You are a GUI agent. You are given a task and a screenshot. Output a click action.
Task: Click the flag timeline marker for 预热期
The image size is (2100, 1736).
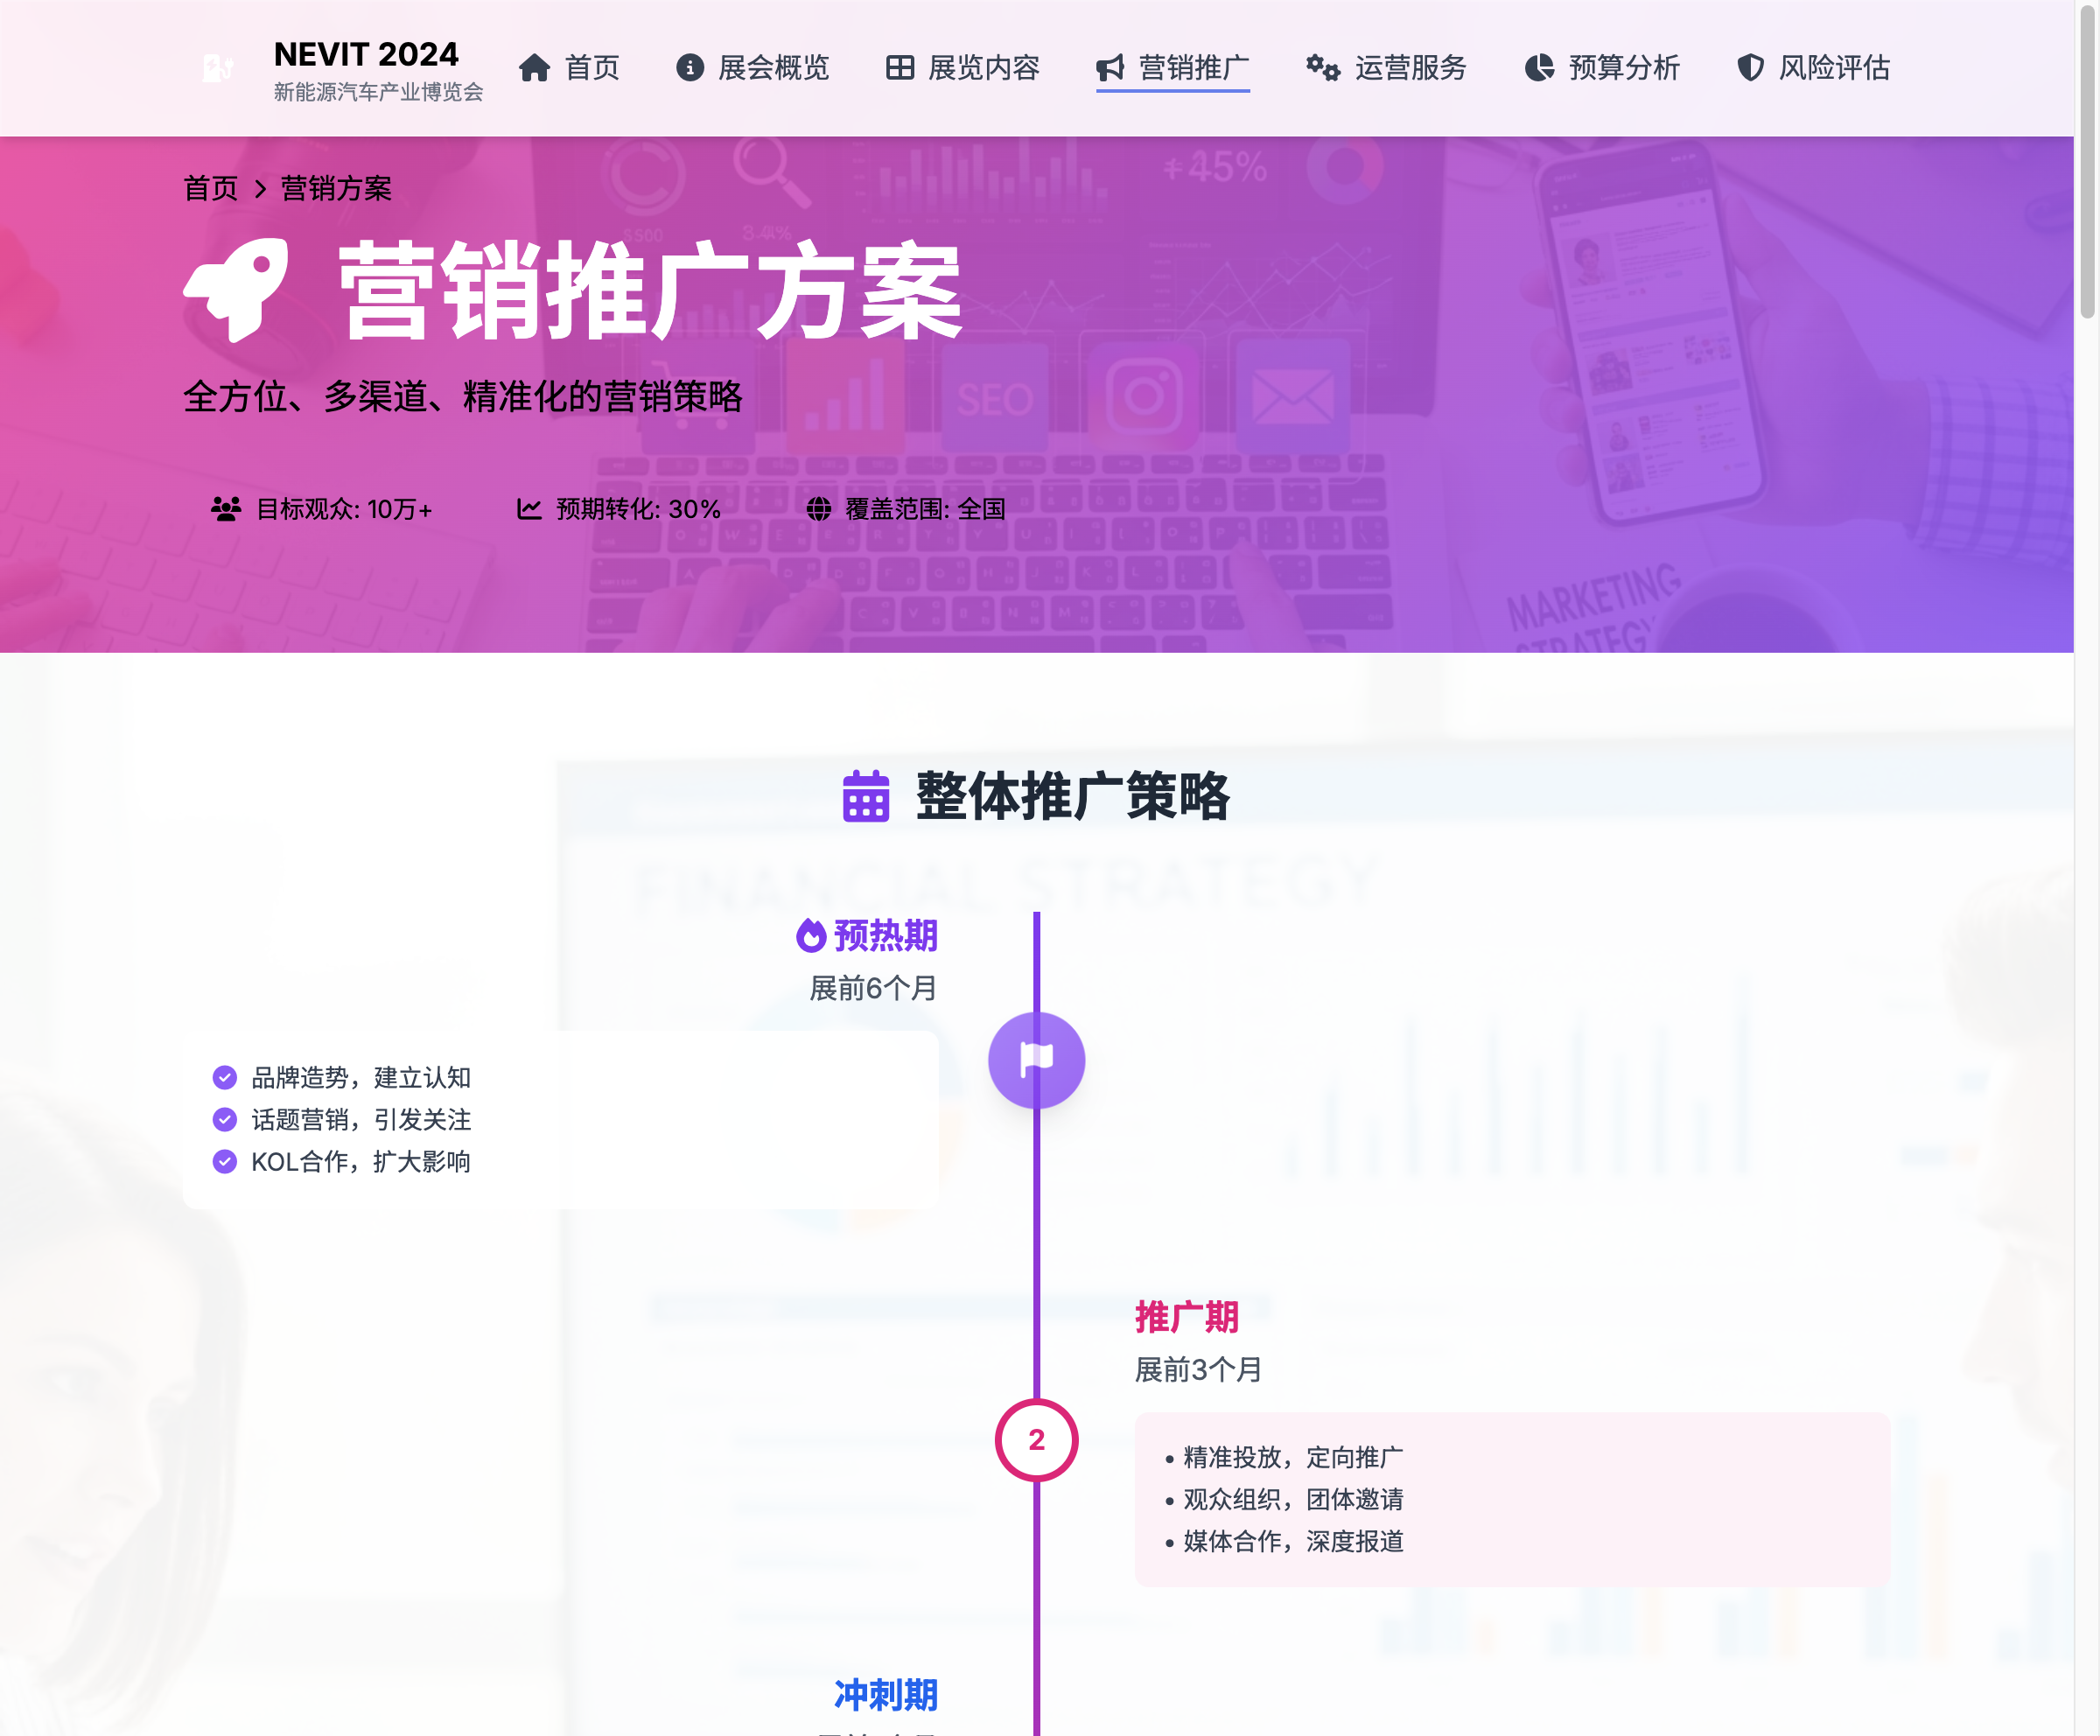(1036, 1060)
